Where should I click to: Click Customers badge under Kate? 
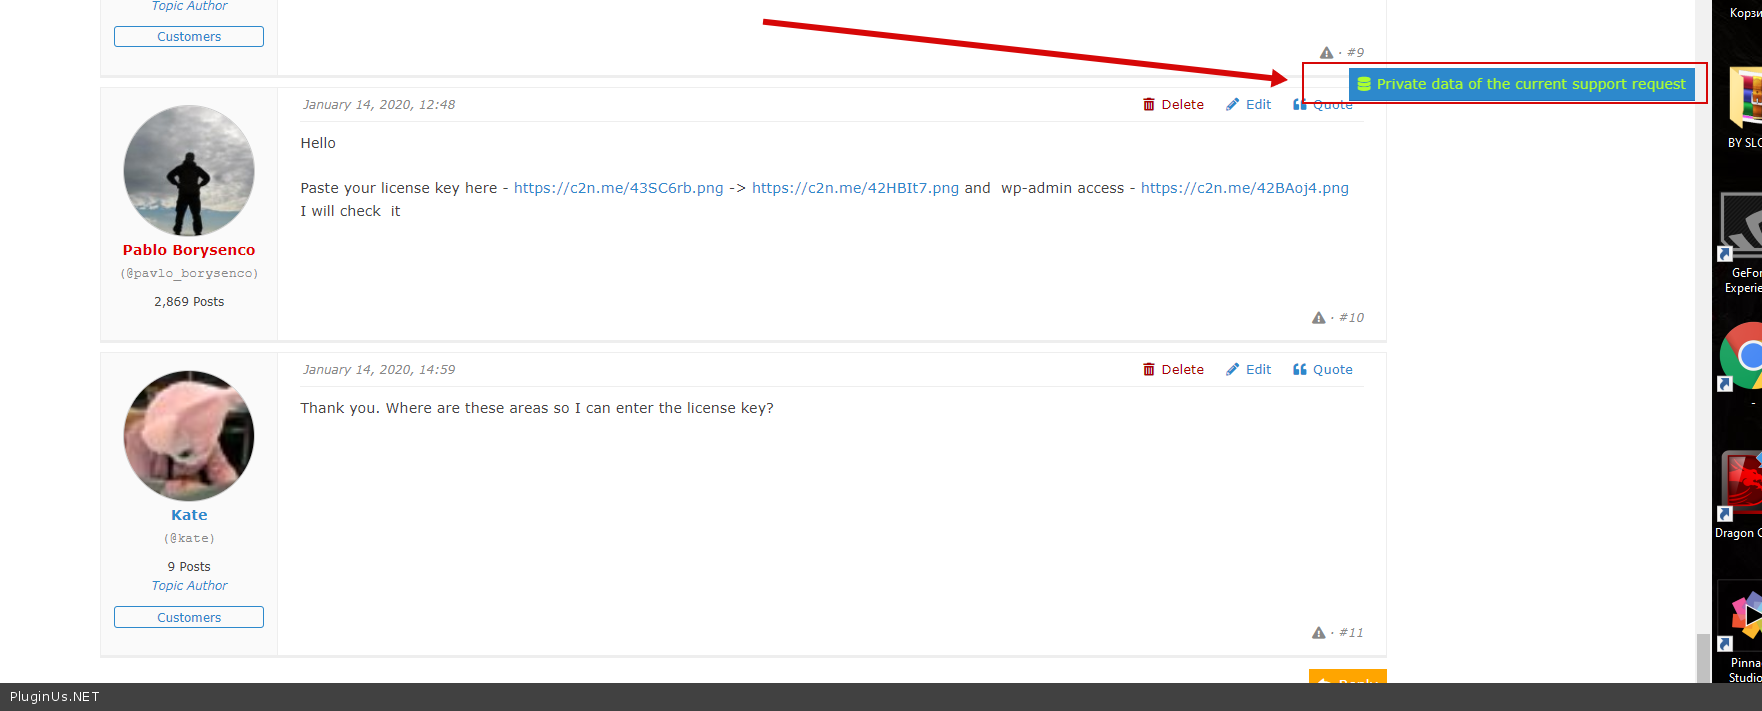[x=189, y=617]
